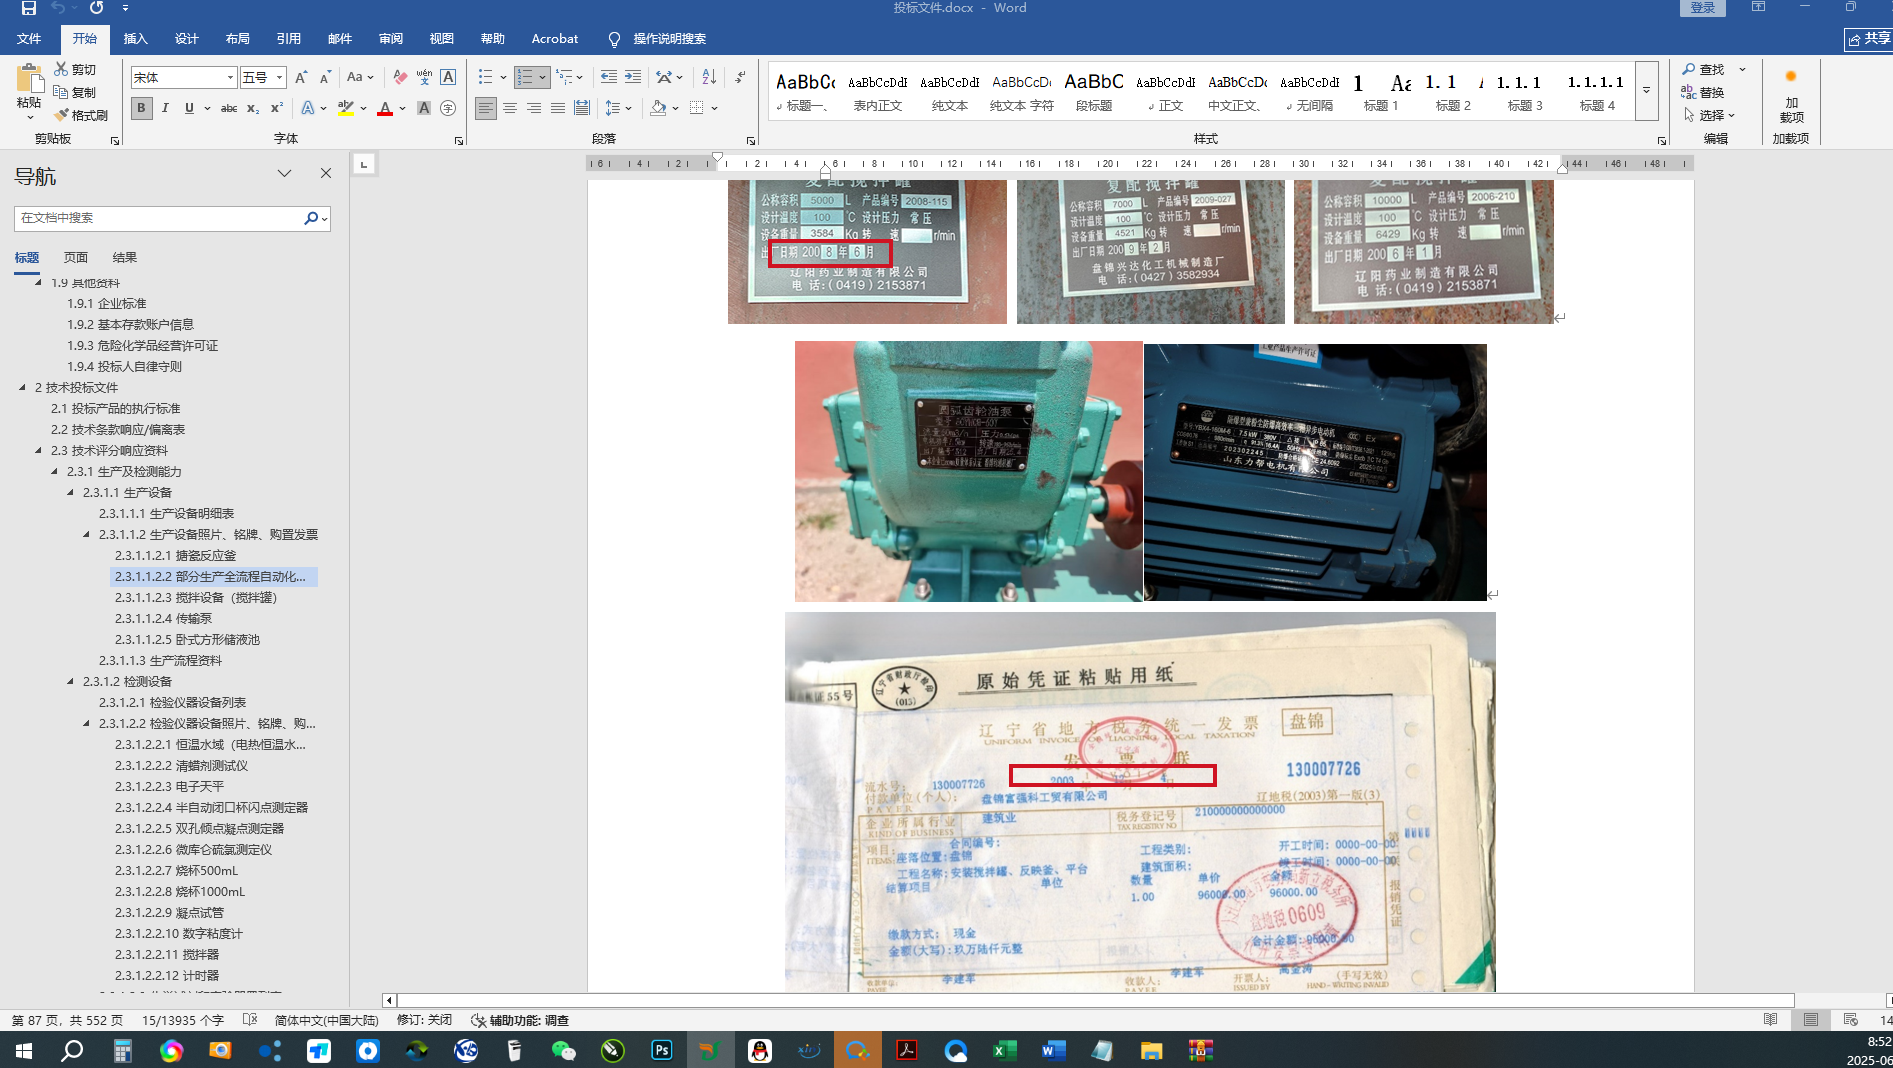The image size is (1893, 1068).
Task: Apply the yellow text highlight color
Action: [x=346, y=108]
